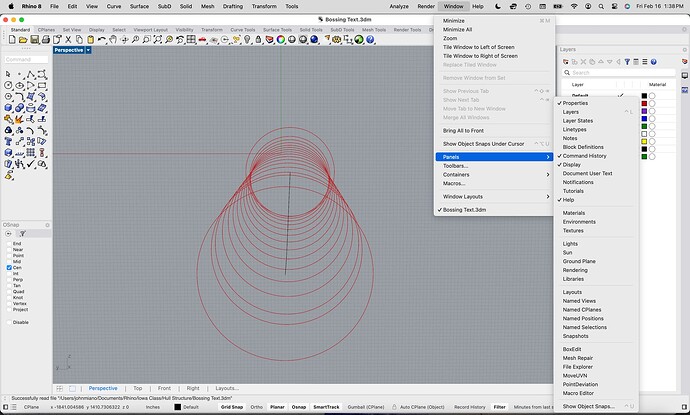Click the Layers panel filter funnel icon
Viewport: 690px width, 415px height.
[627, 62]
